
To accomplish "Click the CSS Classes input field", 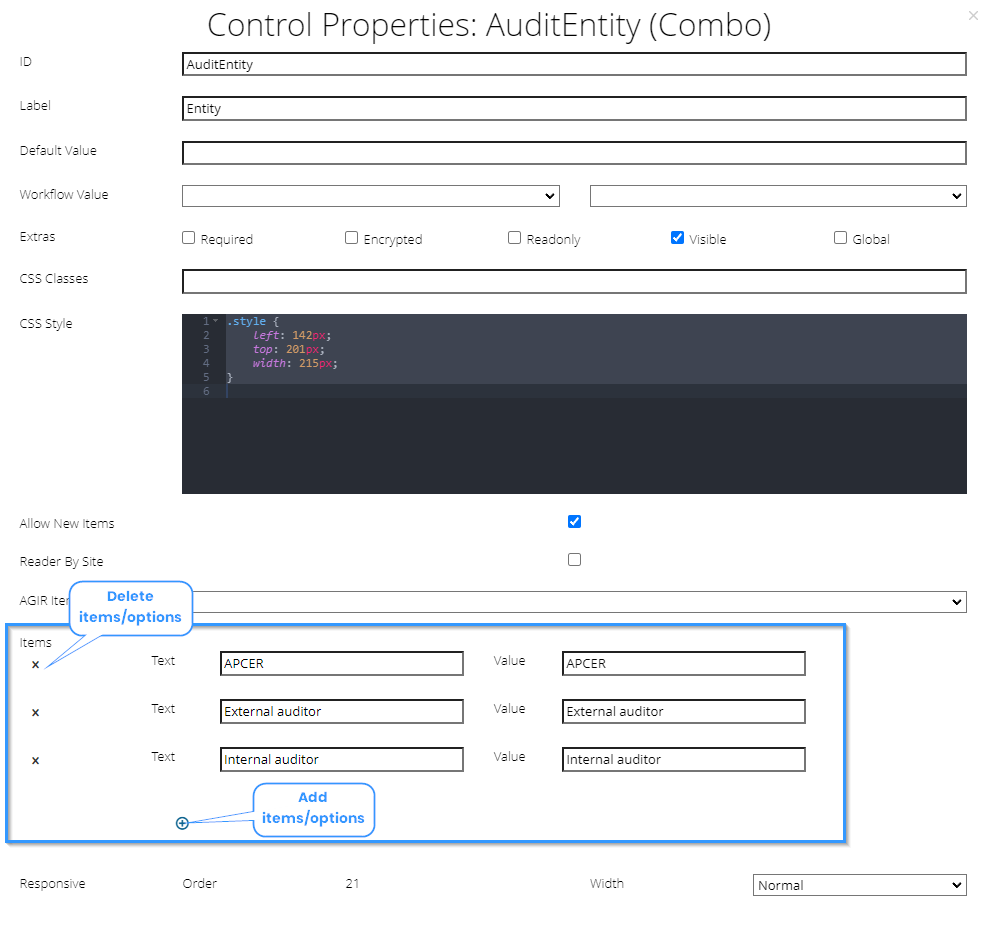I will (575, 282).
